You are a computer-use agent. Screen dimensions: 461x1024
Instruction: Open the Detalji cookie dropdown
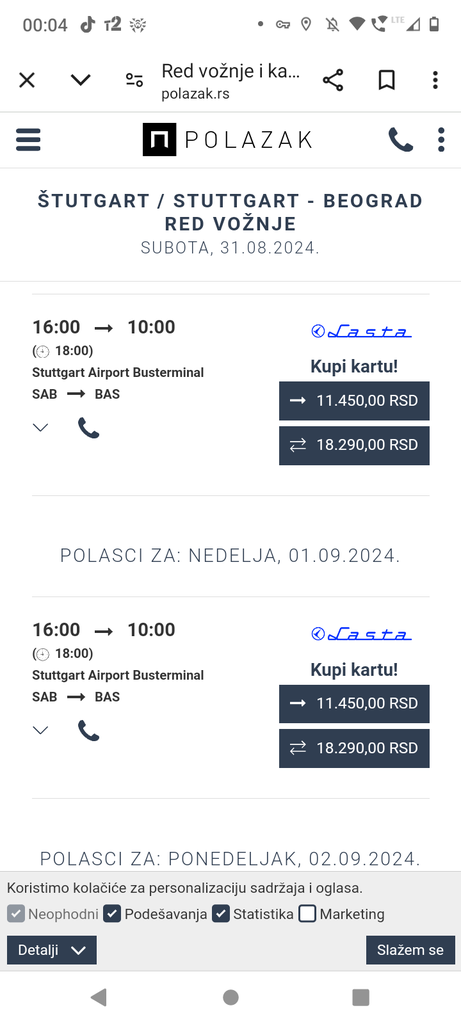click(x=52, y=950)
